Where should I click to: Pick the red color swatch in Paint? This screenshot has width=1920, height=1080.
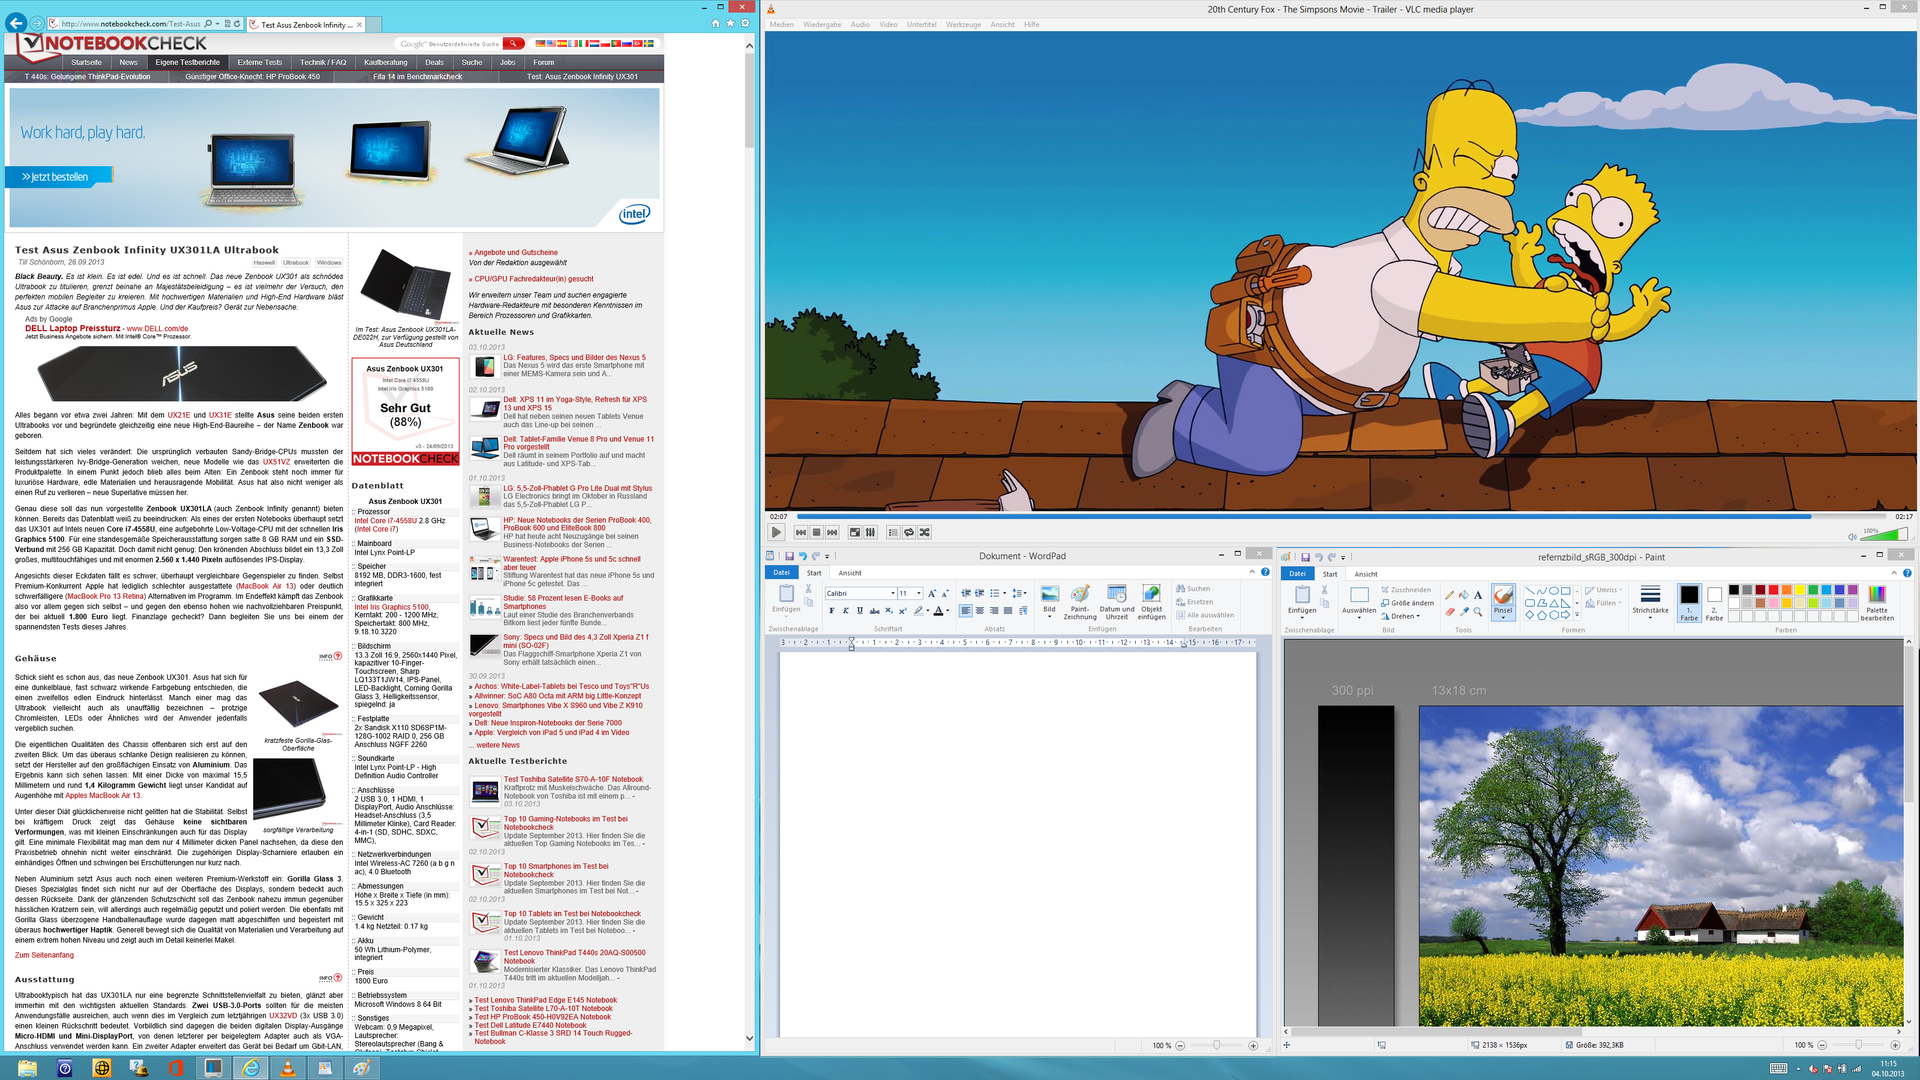1773,591
